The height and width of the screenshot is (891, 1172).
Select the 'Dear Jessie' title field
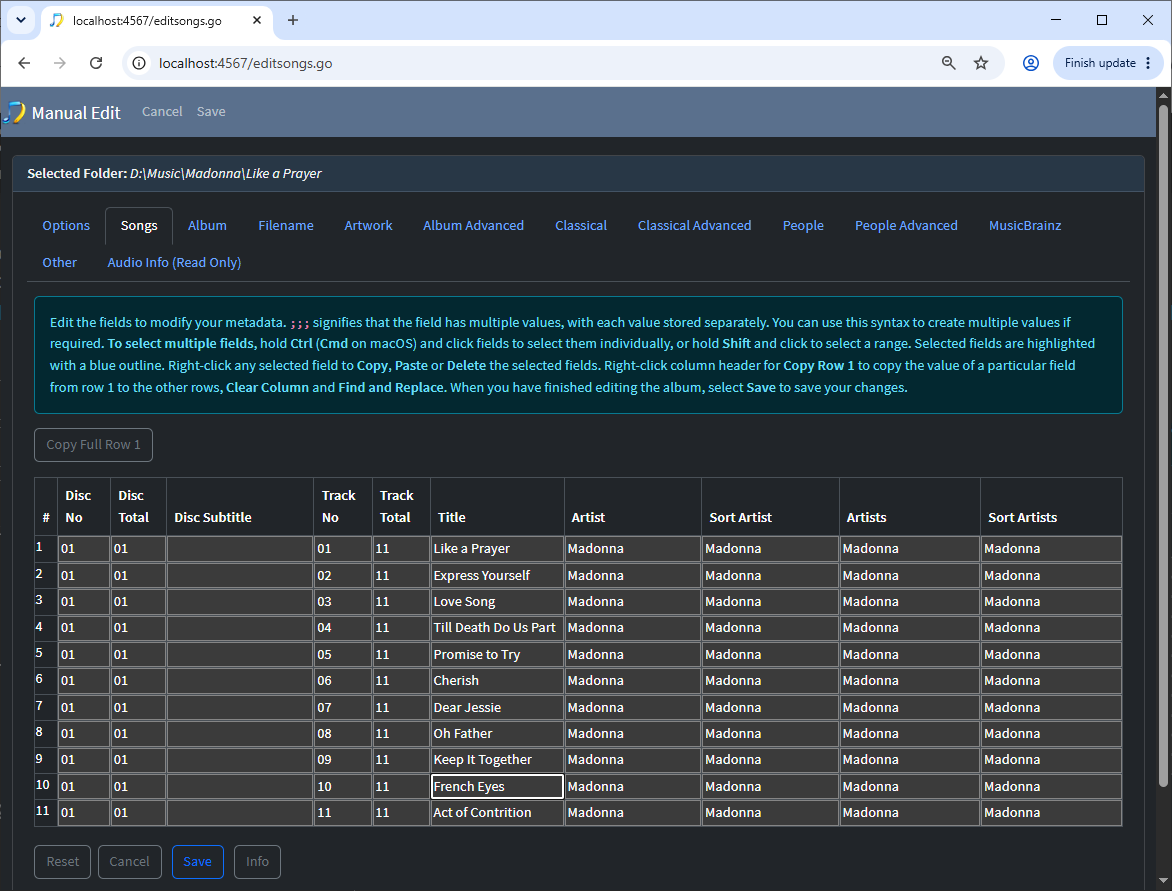click(x=497, y=707)
